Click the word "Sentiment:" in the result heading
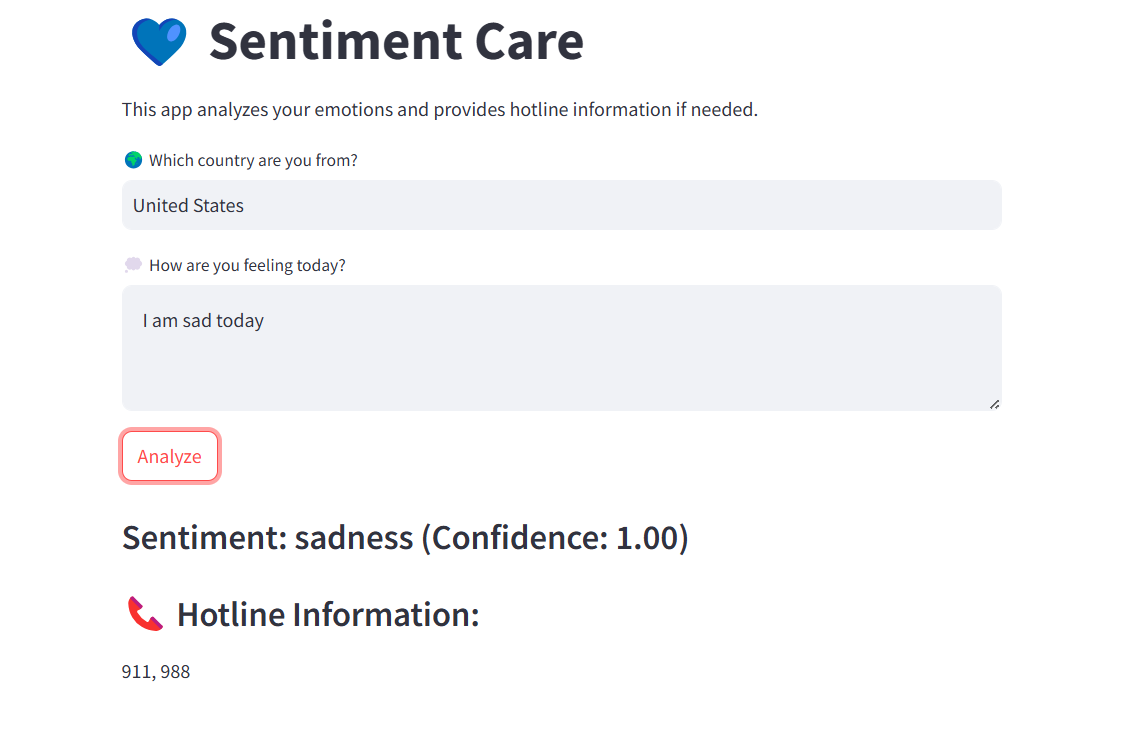Image resolution: width=1138 pixels, height=732 pixels. tap(203, 538)
